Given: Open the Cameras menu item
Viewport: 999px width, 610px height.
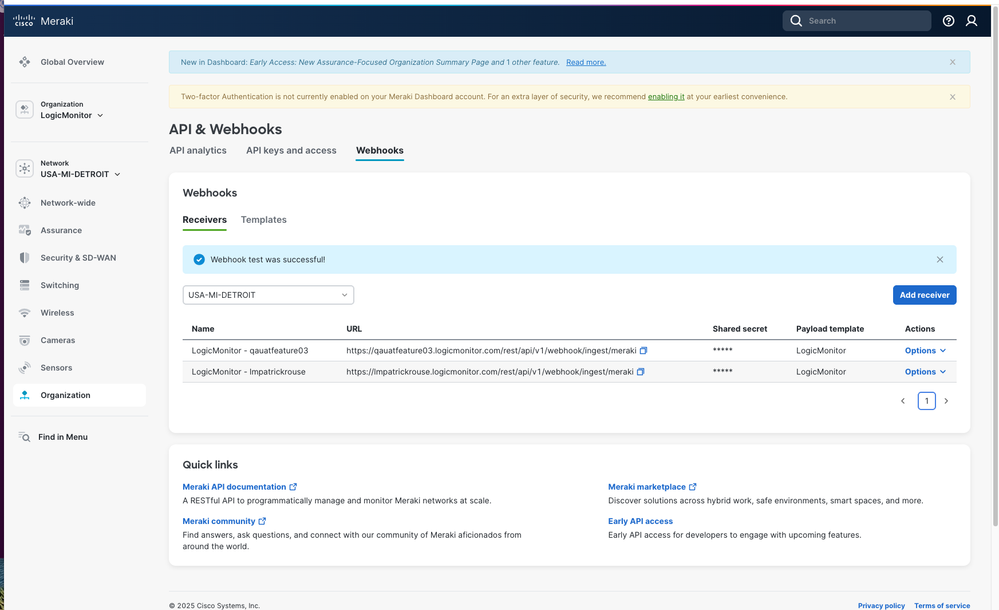Looking at the screenshot, I should (58, 340).
